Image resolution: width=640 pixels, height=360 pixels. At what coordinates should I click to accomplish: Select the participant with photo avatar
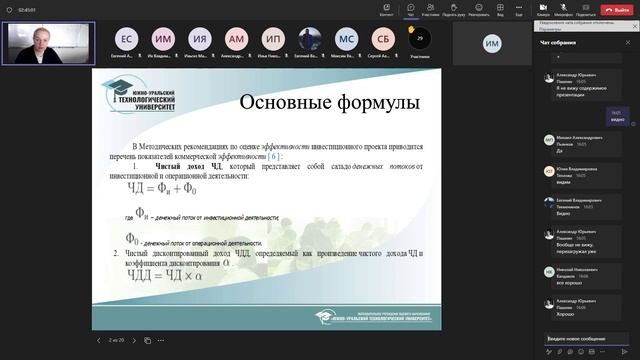click(310, 39)
